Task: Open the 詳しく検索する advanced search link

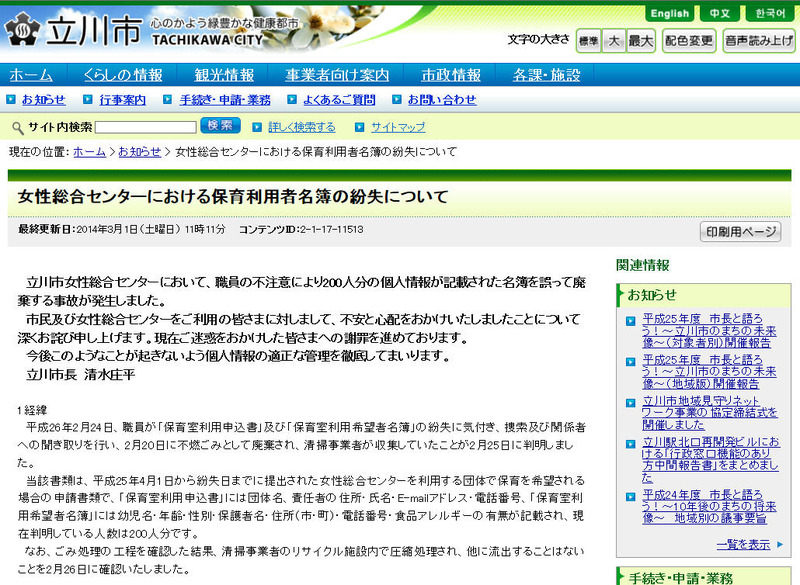Action: (x=301, y=127)
